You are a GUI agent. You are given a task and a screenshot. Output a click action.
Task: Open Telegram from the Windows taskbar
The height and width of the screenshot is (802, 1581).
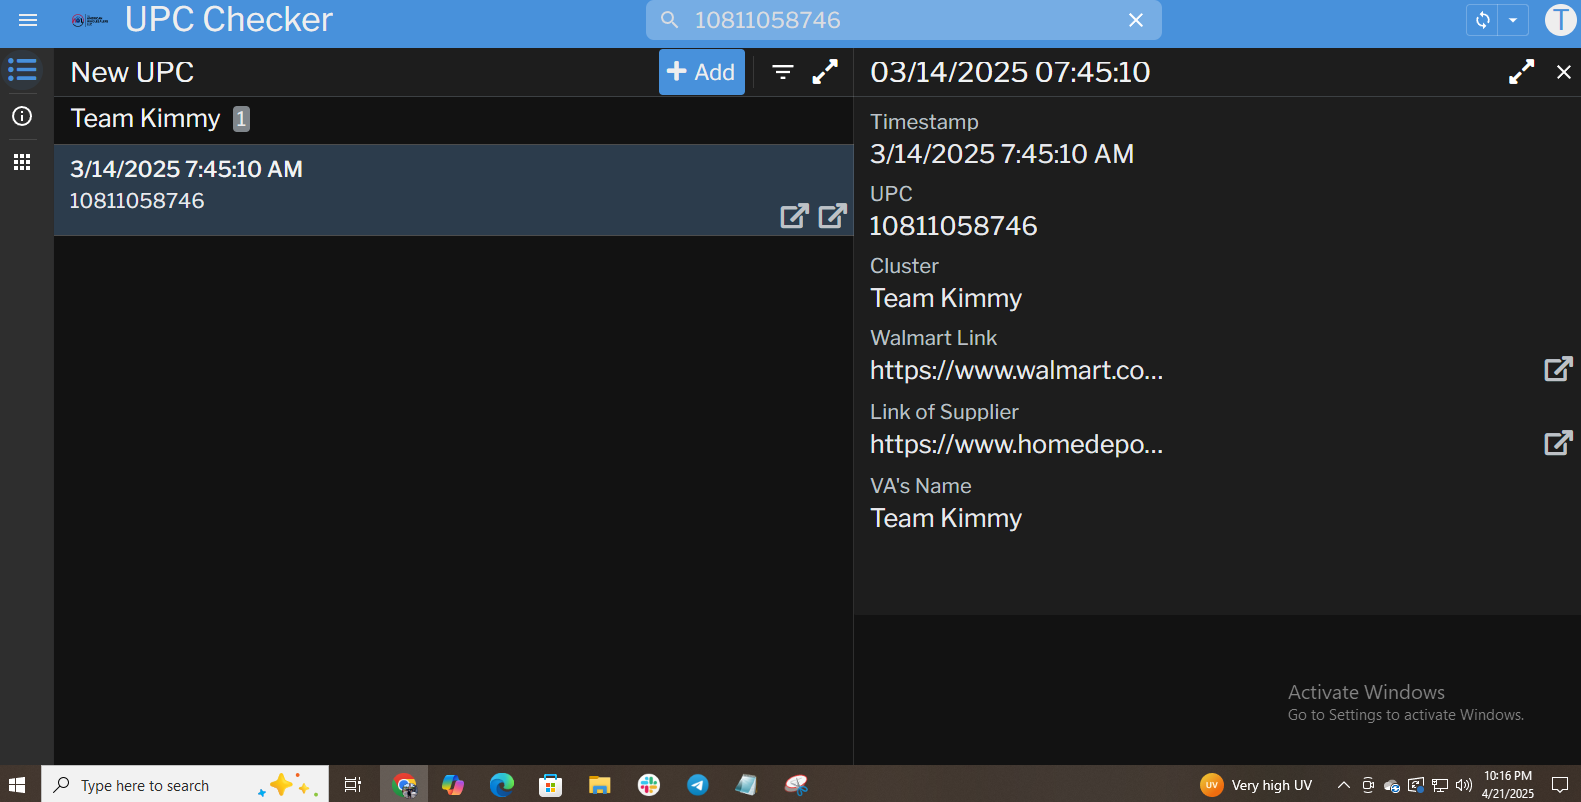point(698,785)
